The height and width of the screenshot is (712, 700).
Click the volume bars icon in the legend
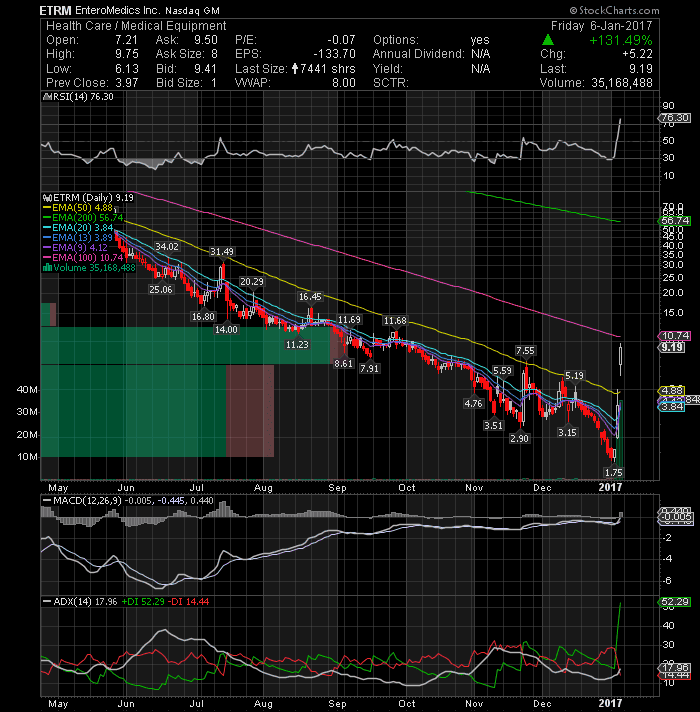point(47,268)
